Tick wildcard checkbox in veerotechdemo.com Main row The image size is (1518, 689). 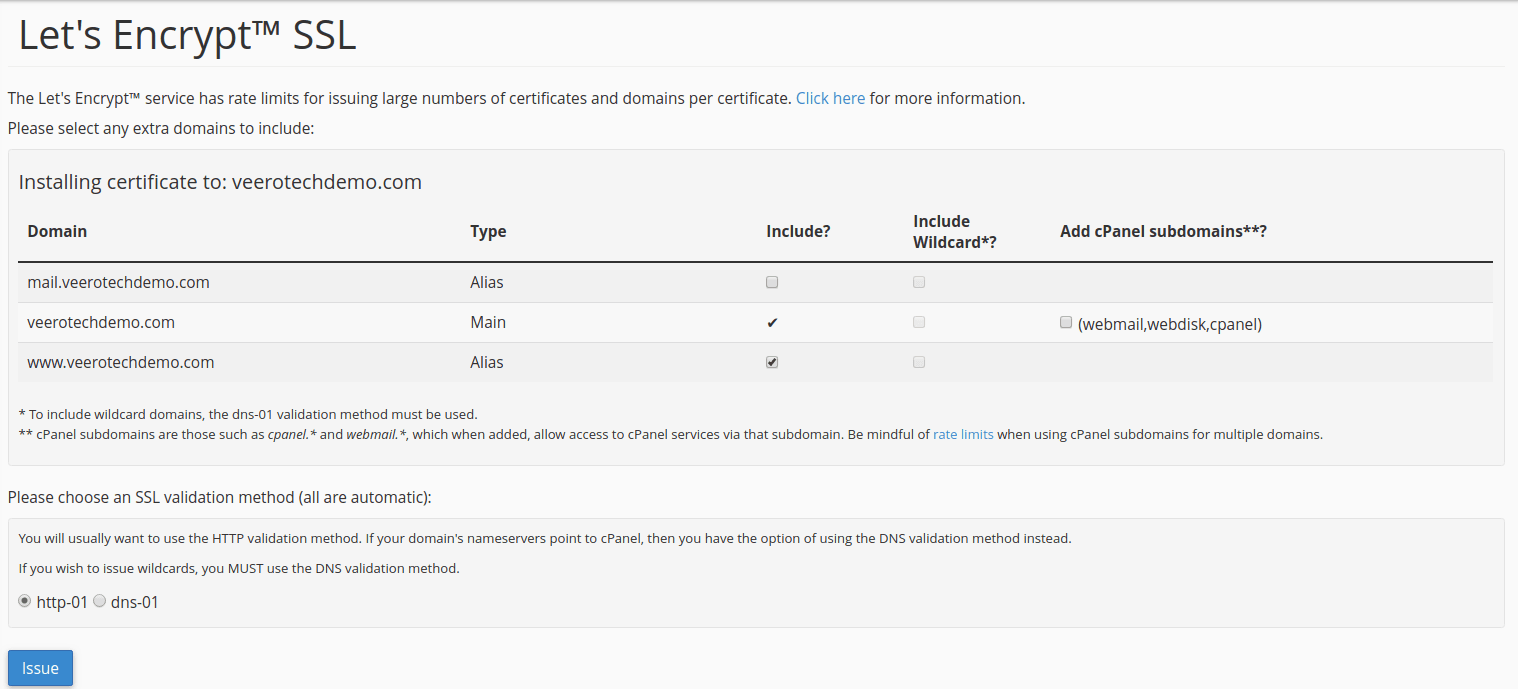[x=919, y=322]
